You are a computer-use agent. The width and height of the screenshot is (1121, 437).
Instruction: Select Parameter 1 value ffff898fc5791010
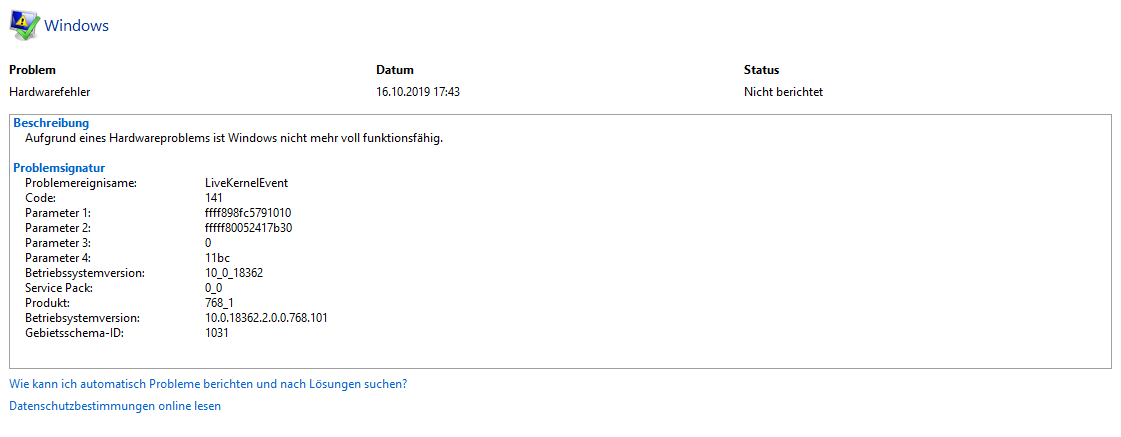(x=248, y=212)
